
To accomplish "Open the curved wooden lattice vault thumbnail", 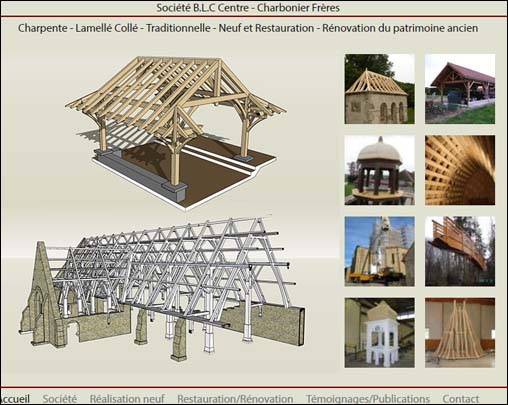I will coord(460,170).
